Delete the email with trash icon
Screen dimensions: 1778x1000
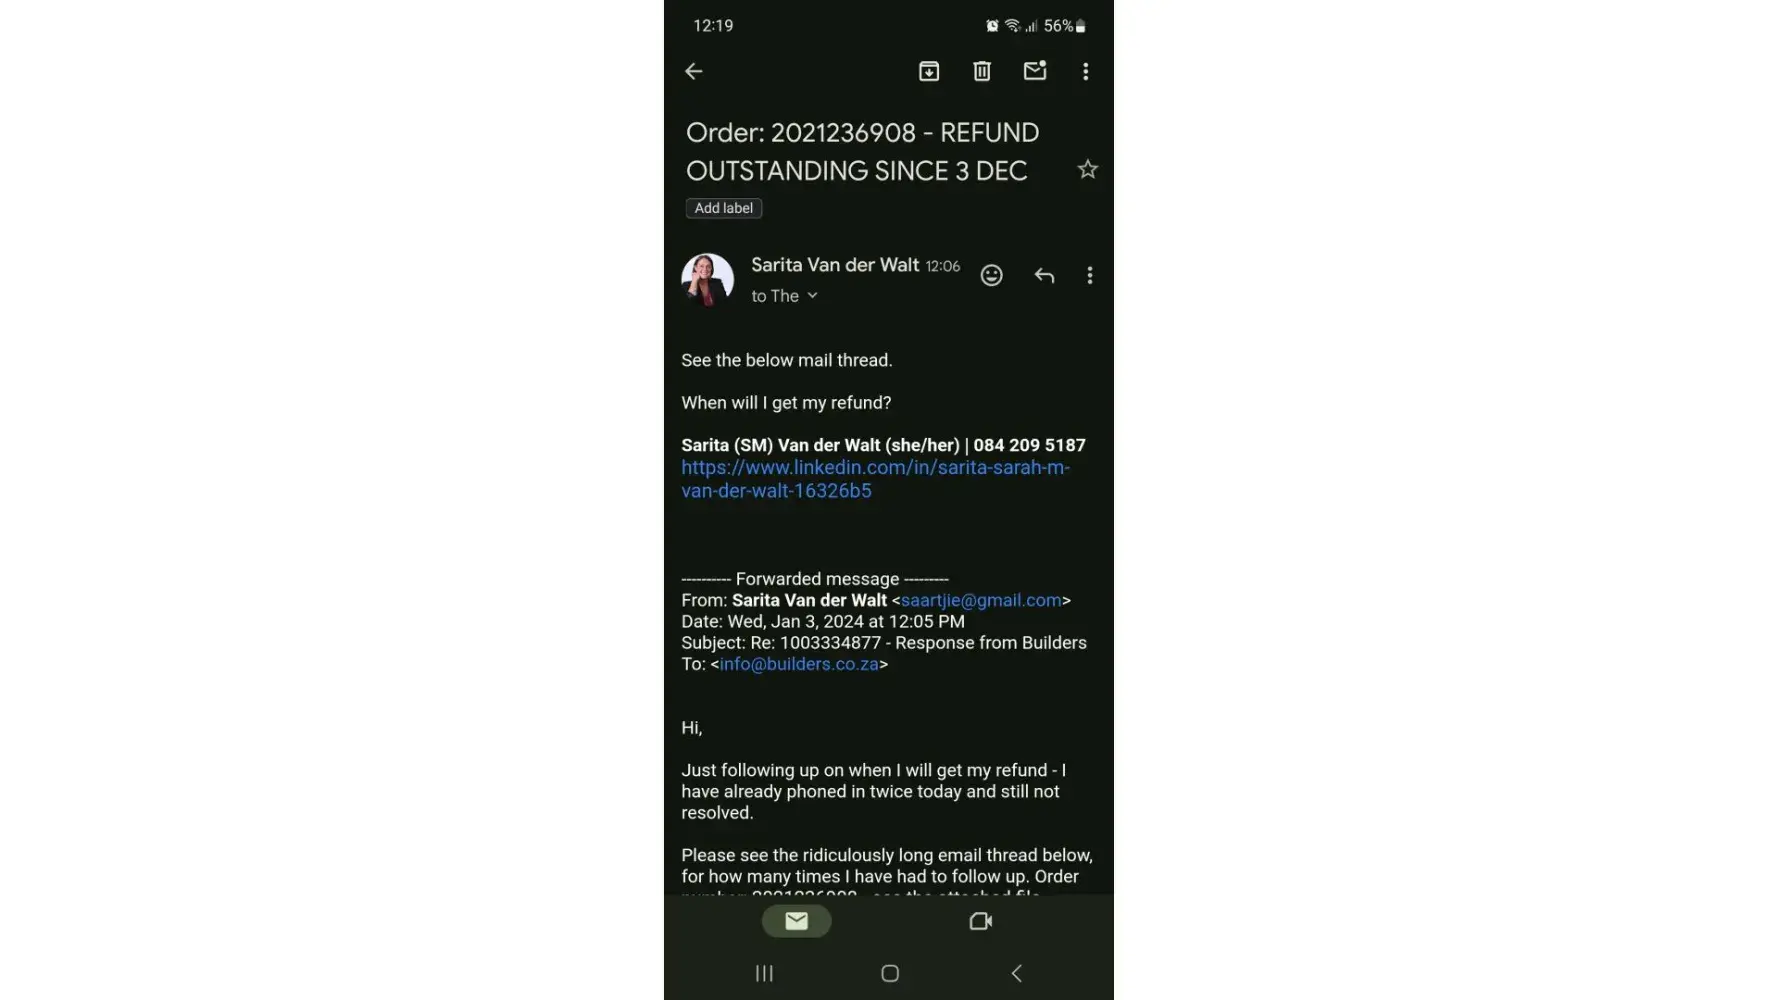982,71
